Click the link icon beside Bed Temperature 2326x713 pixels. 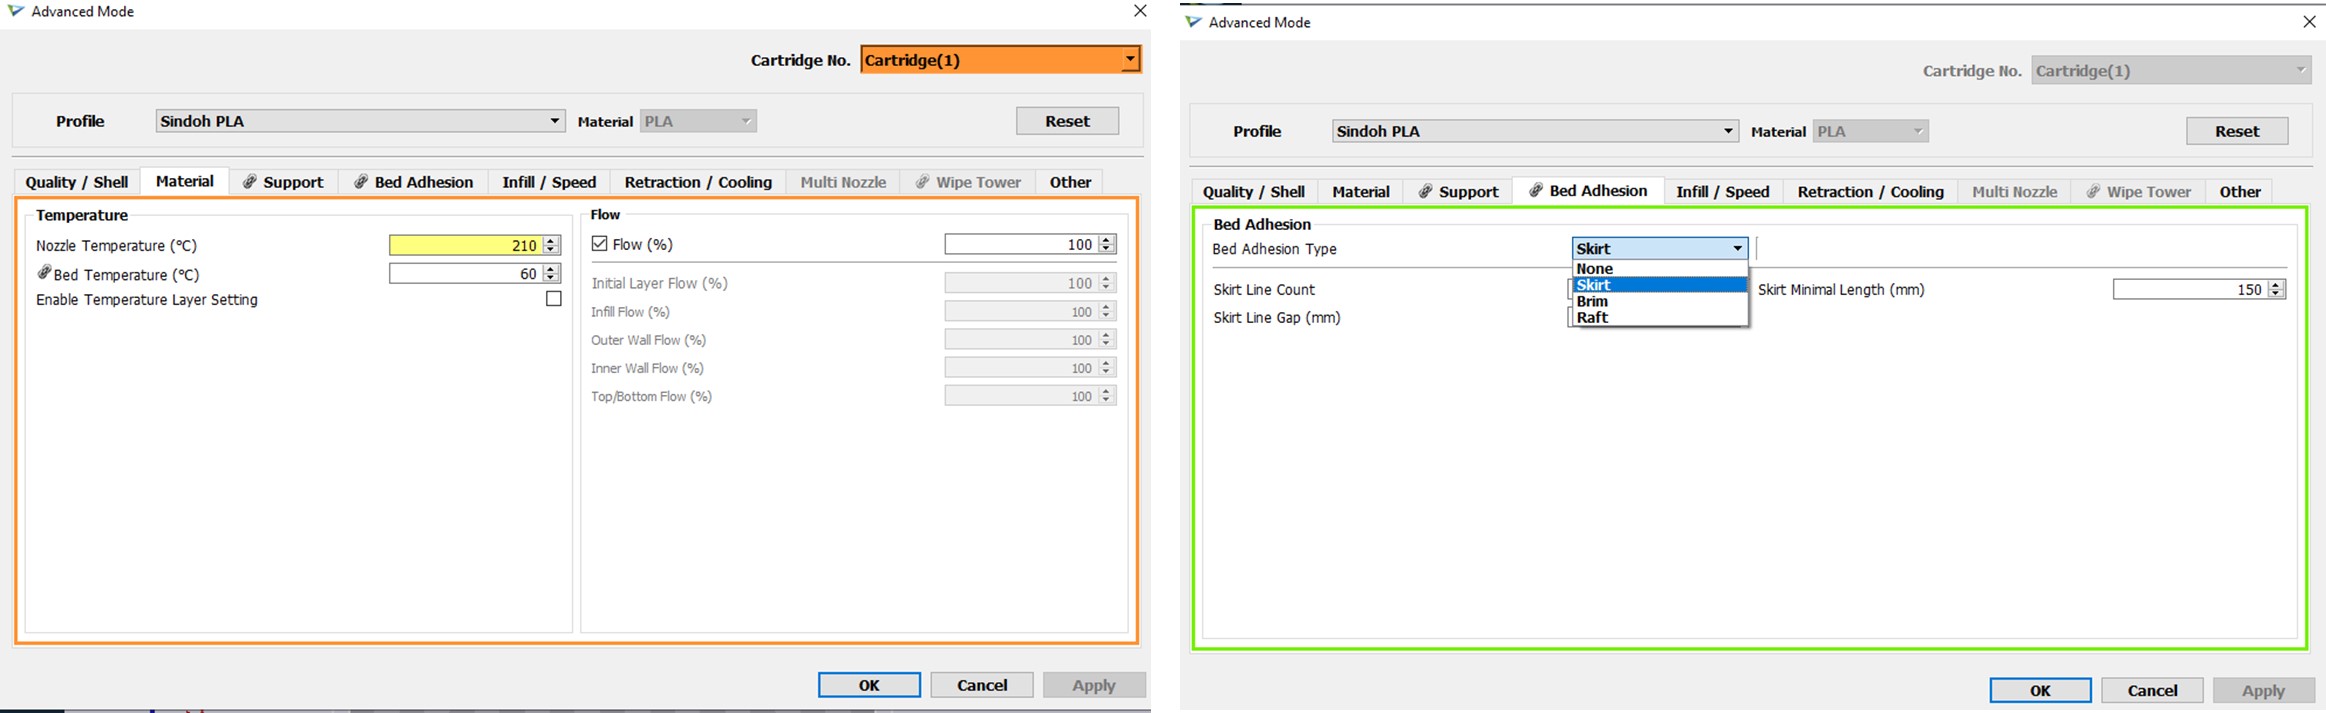(44, 273)
